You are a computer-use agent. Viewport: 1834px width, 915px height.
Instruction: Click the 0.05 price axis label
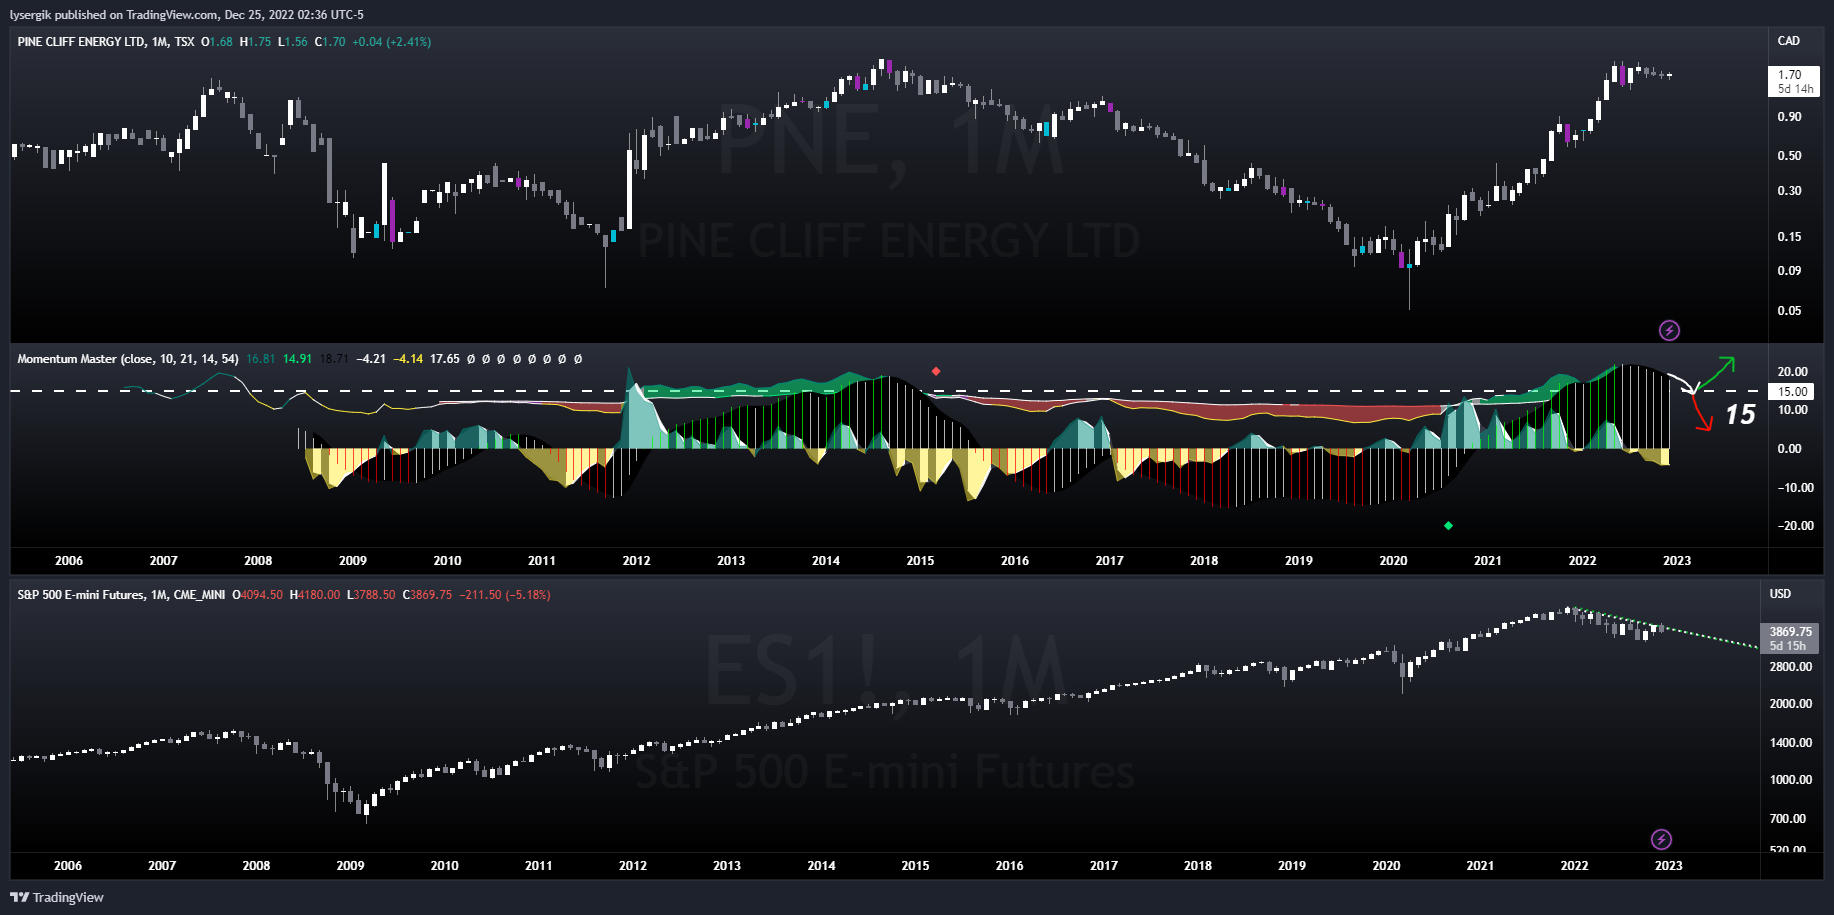(x=1790, y=311)
